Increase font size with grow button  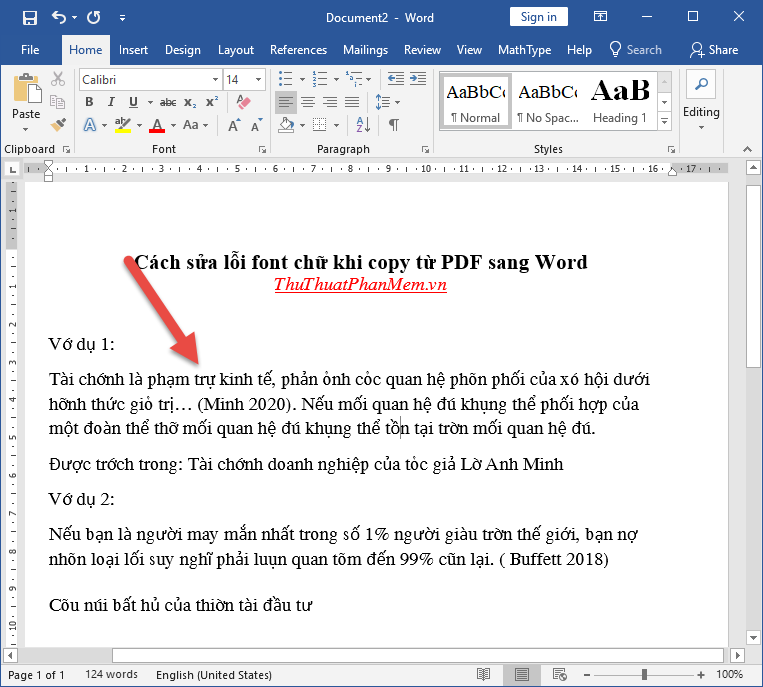pyautogui.click(x=234, y=126)
